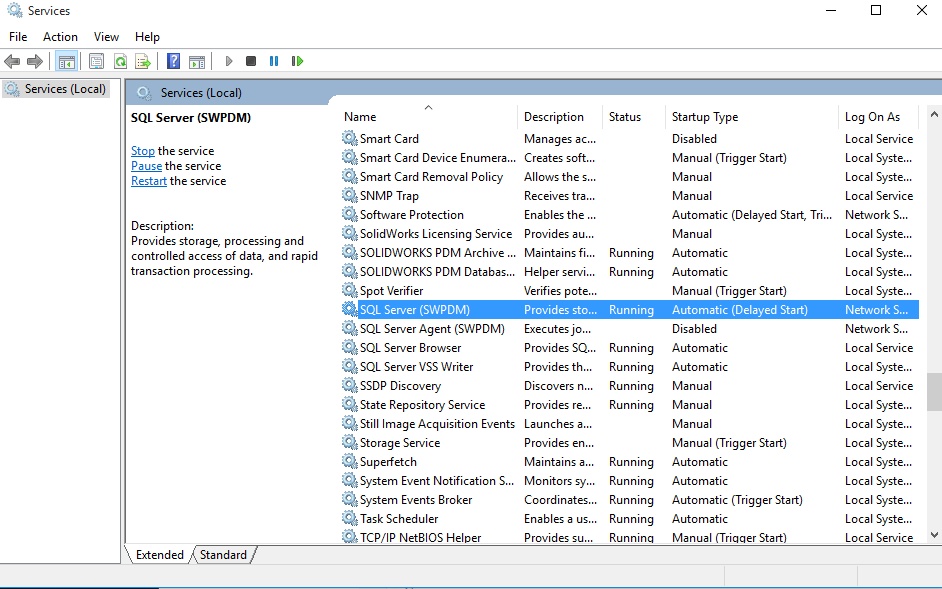Click gear icon beside Storage Service
The width and height of the screenshot is (942, 589).
[350, 442]
